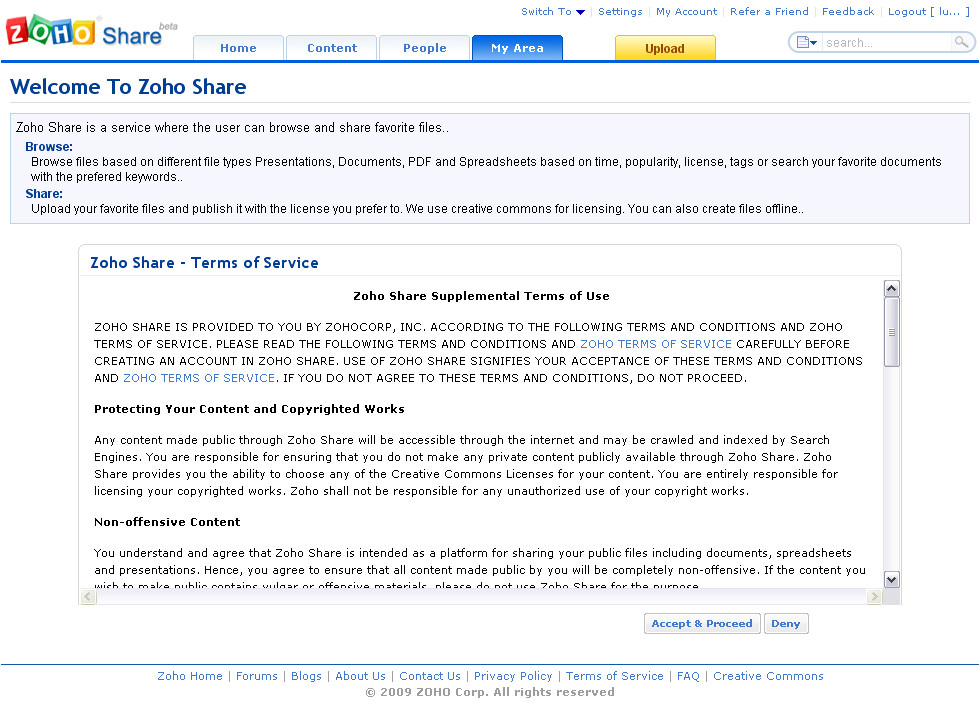The height and width of the screenshot is (709, 980).
Task: Focus the search input field
Action: tap(888, 43)
